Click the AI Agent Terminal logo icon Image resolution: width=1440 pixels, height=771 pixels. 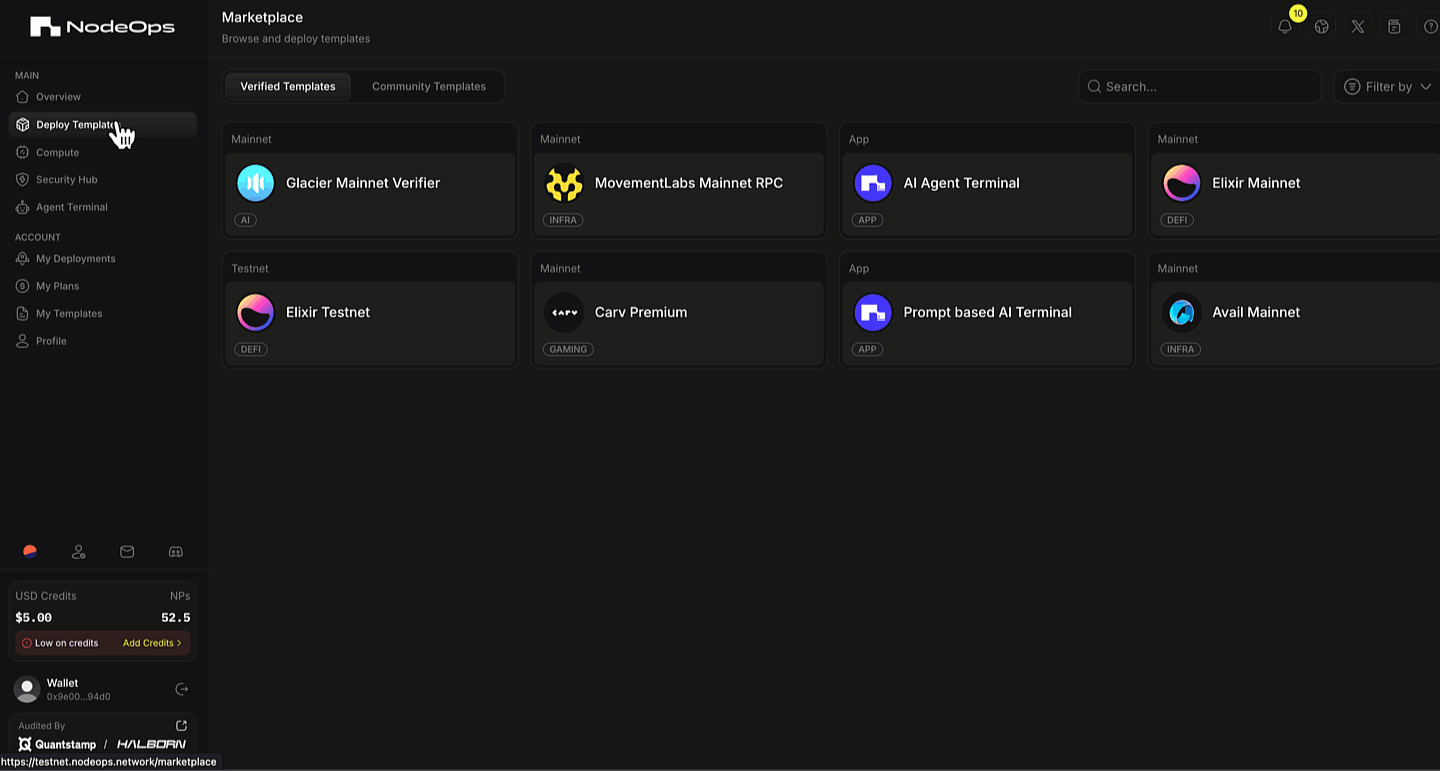point(873,183)
